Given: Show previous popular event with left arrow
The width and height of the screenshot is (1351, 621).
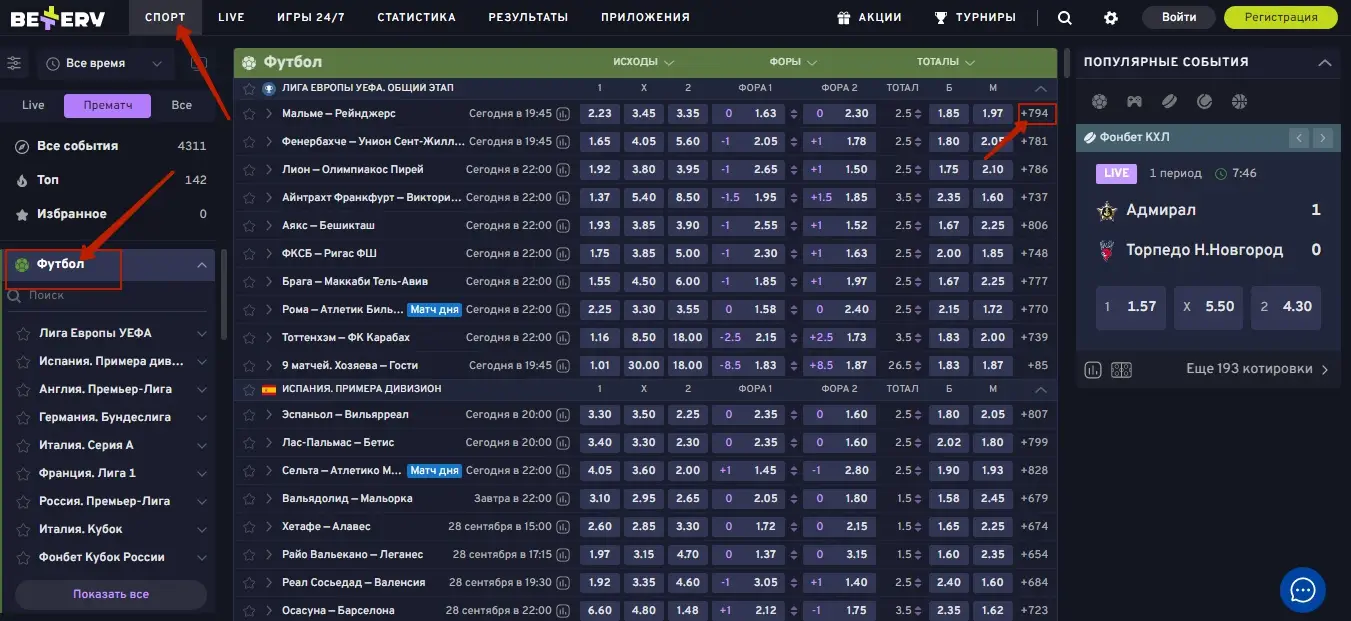Looking at the screenshot, I should coord(1299,137).
